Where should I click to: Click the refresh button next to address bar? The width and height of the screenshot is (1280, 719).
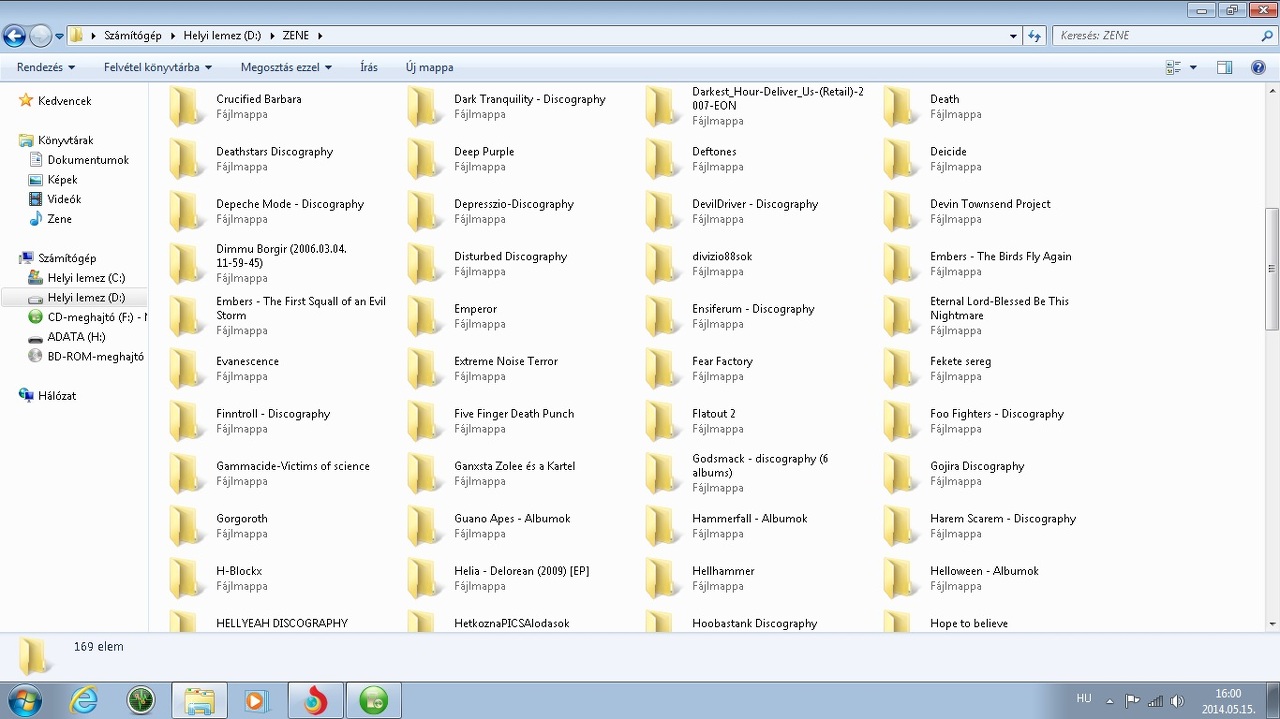1035,35
